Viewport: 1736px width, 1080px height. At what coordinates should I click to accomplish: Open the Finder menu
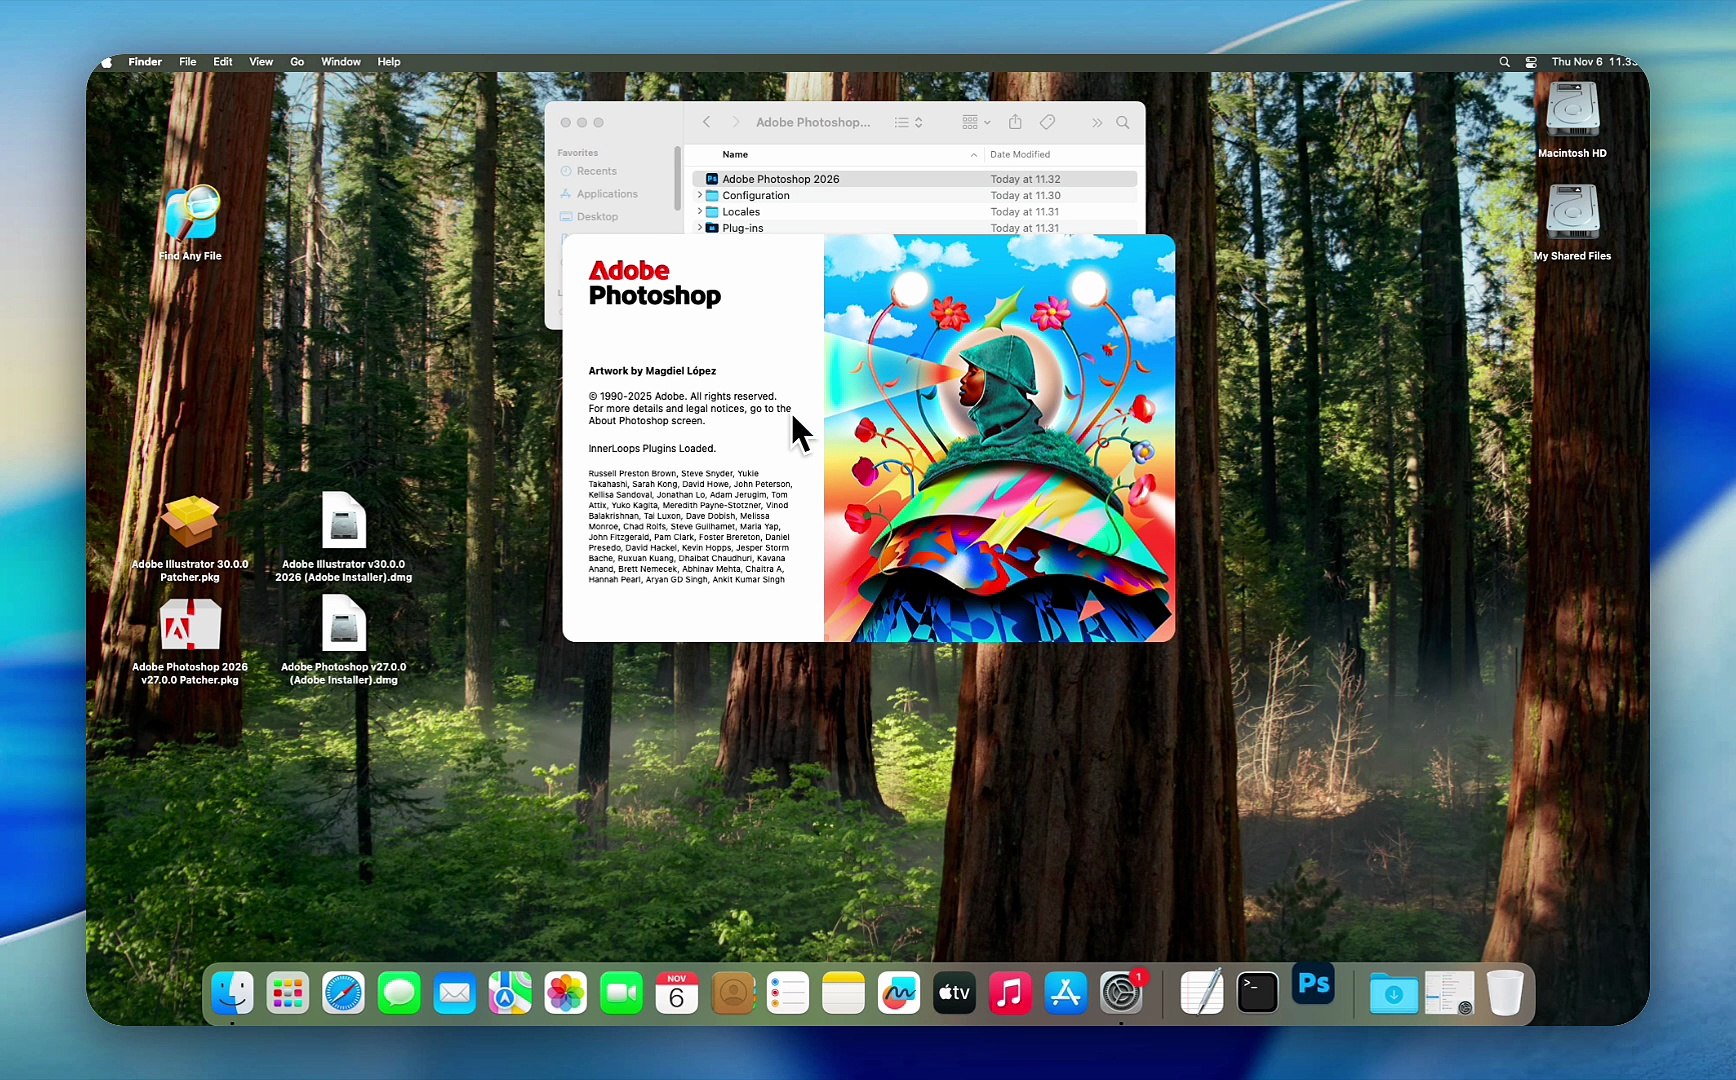[x=145, y=62]
